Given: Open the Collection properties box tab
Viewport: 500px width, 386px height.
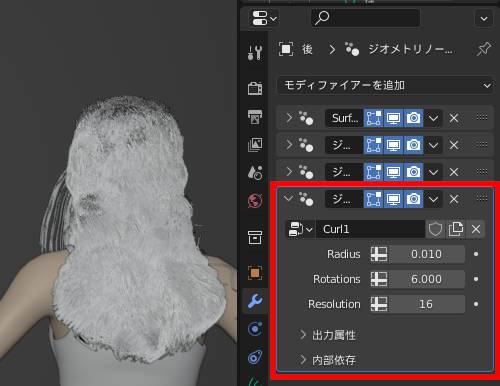Looking at the screenshot, I should point(255,237).
